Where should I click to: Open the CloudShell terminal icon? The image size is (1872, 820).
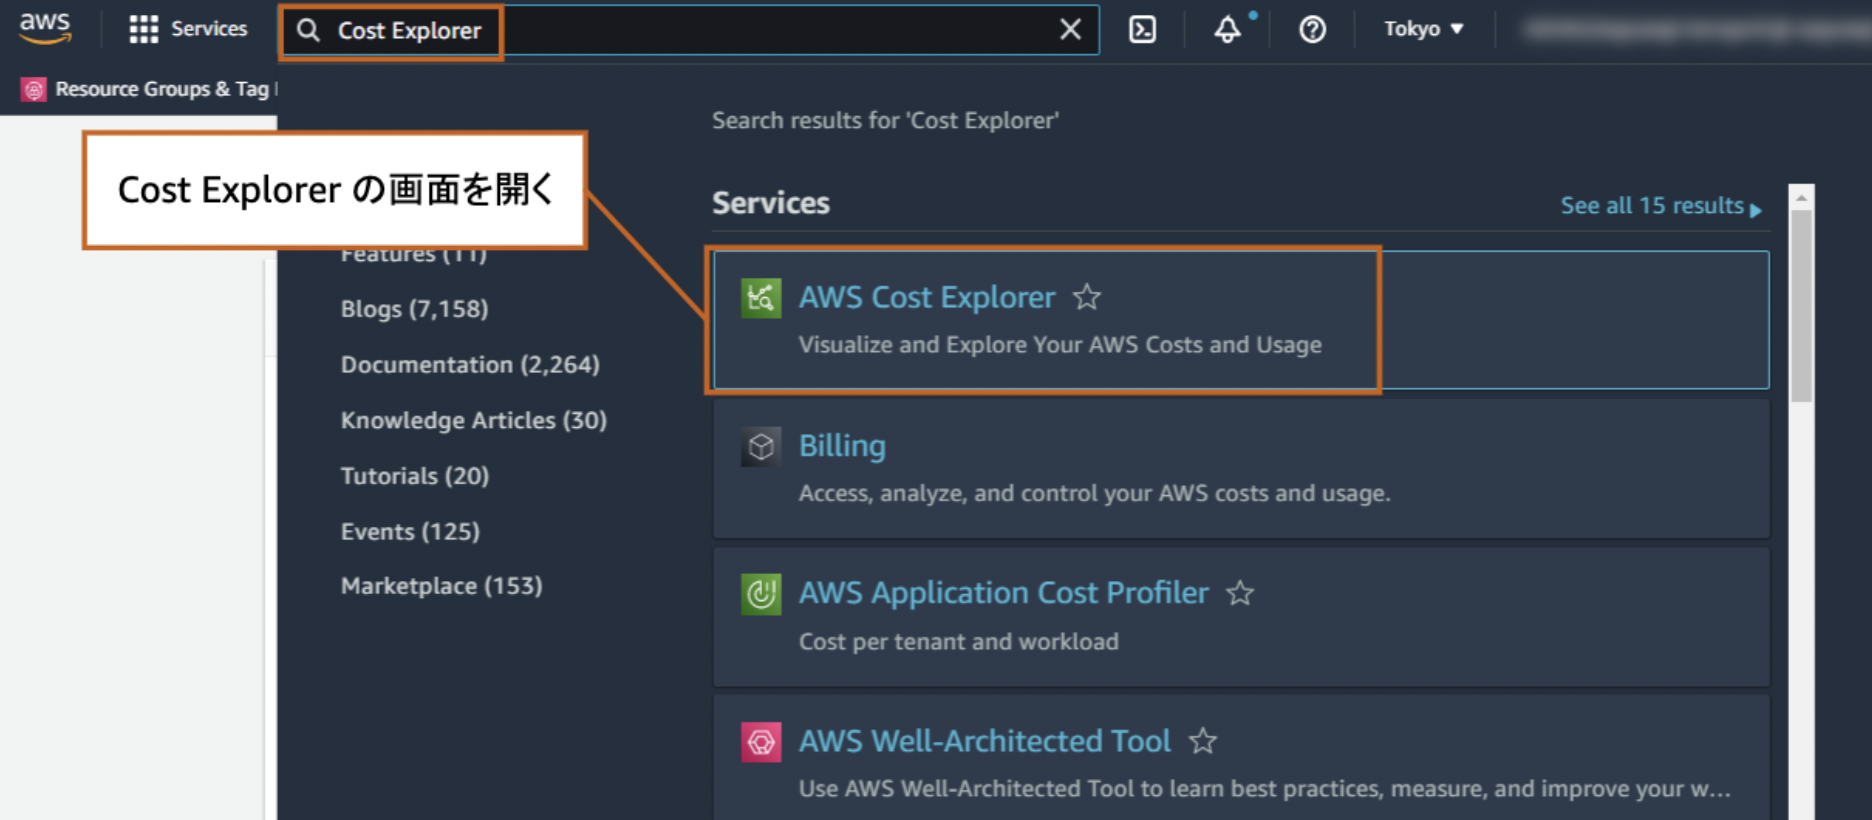point(1142,30)
